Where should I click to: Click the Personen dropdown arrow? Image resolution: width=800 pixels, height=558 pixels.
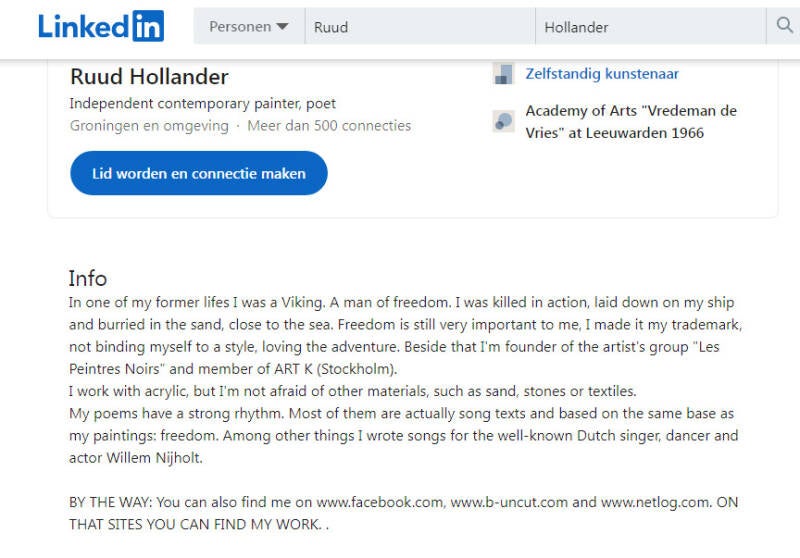click(x=282, y=27)
